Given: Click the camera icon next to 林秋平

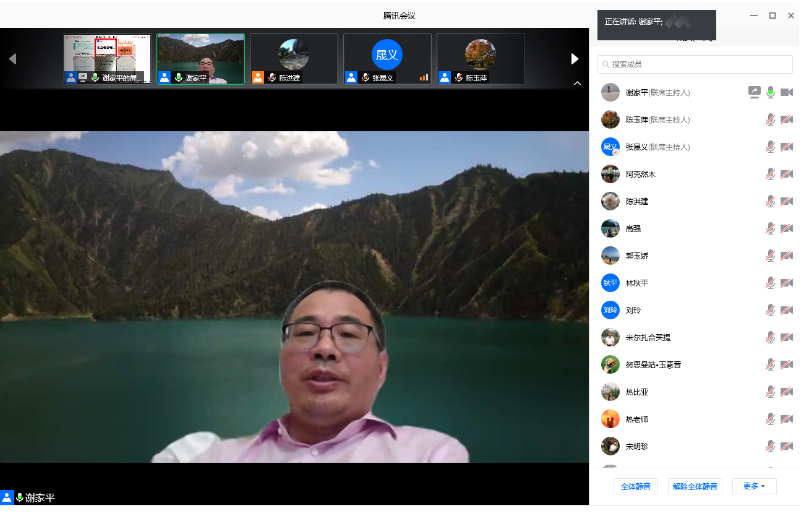Looking at the screenshot, I should coord(787,283).
